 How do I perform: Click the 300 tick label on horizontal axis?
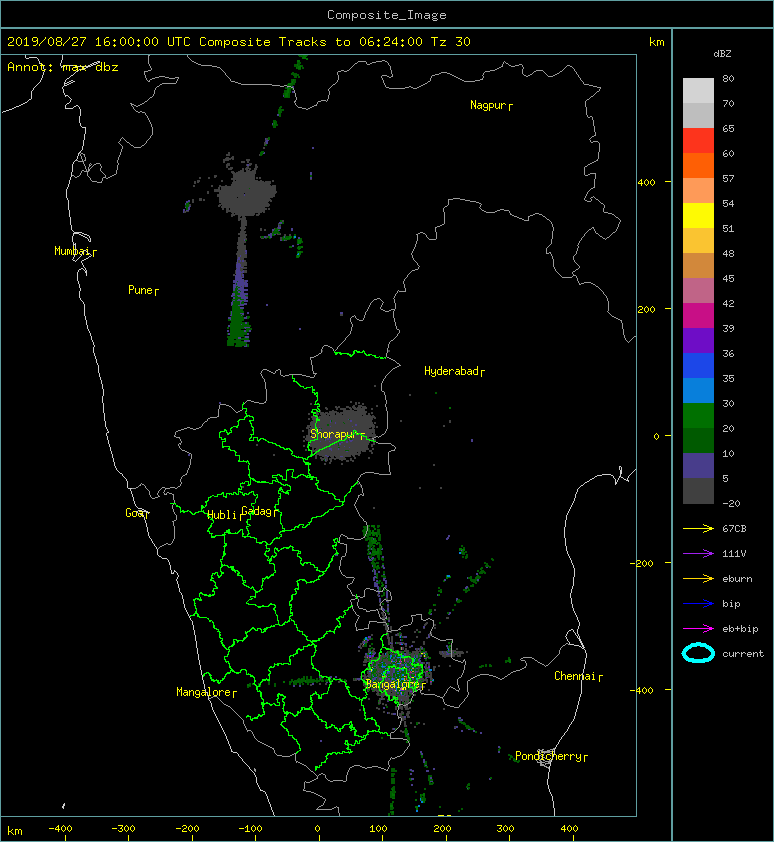505,829
